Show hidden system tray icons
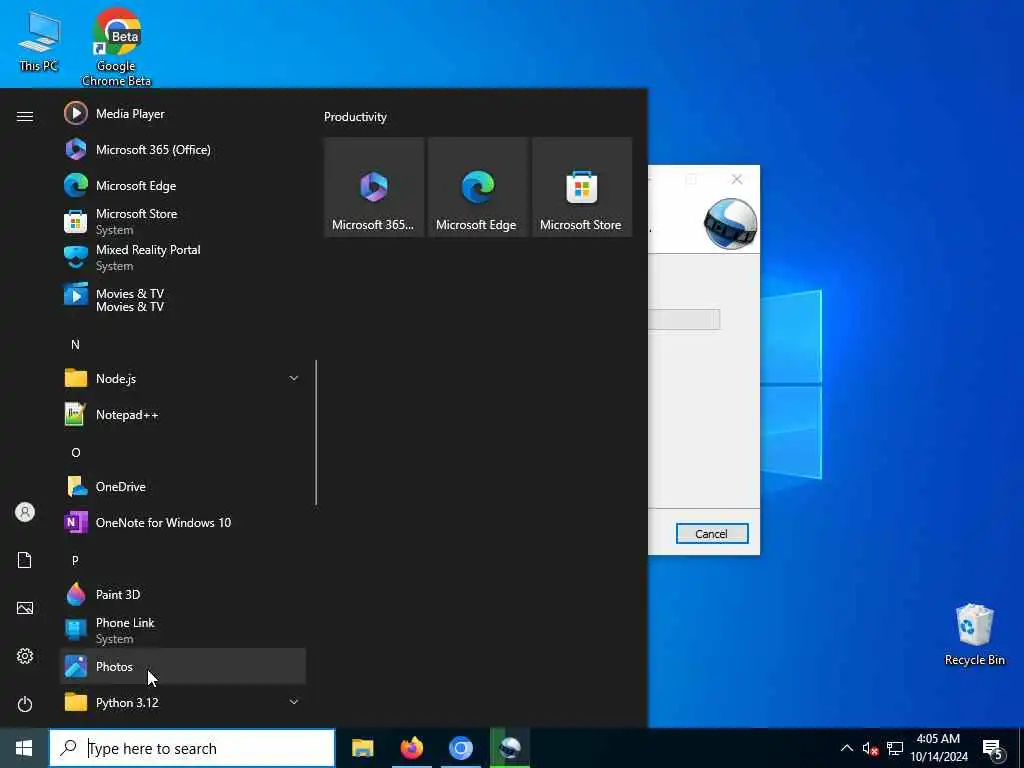This screenshot has height=768, width=1024. tap(846, 748)
